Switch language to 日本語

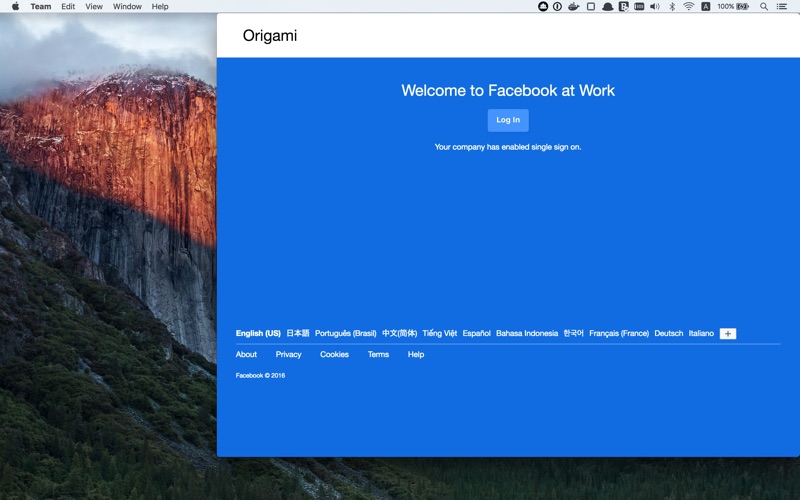297,333
